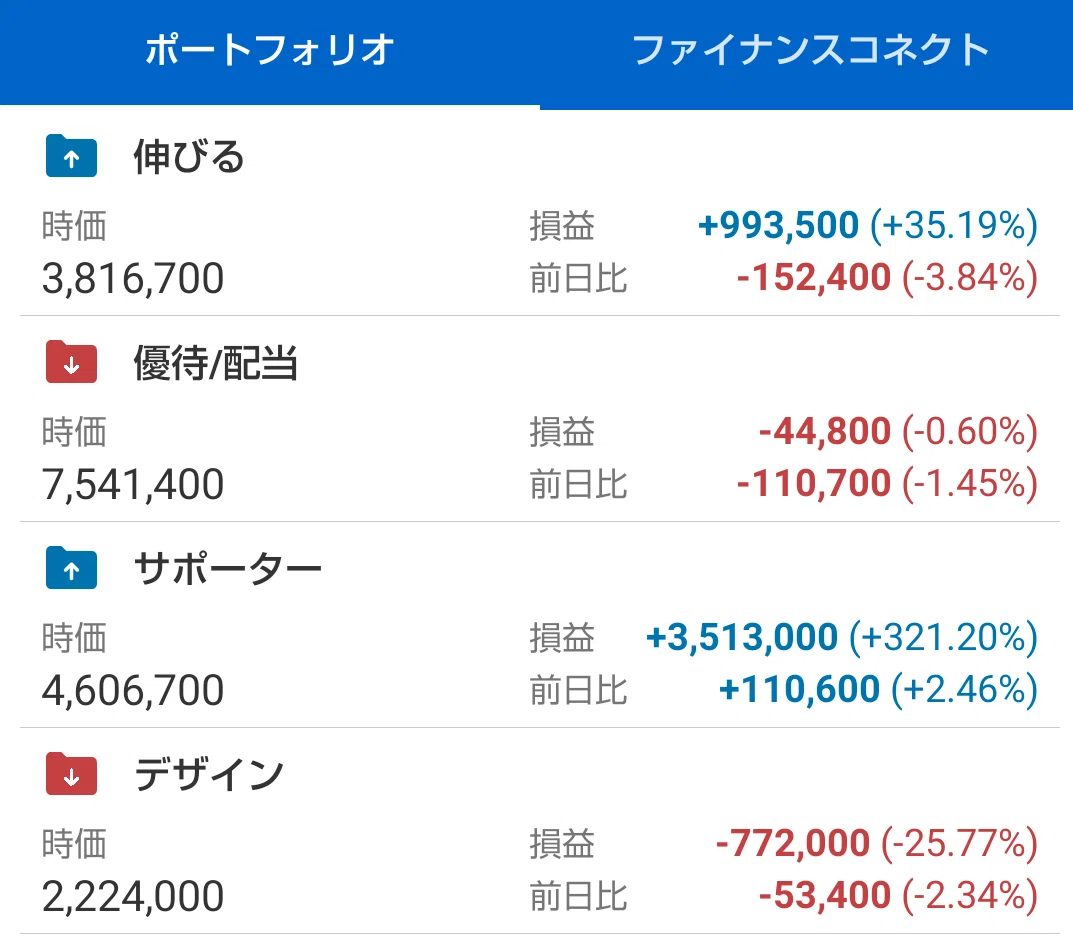Switch to the ファイナンスコネクト tab
The image size is (1073, 941).
(810, 51)
